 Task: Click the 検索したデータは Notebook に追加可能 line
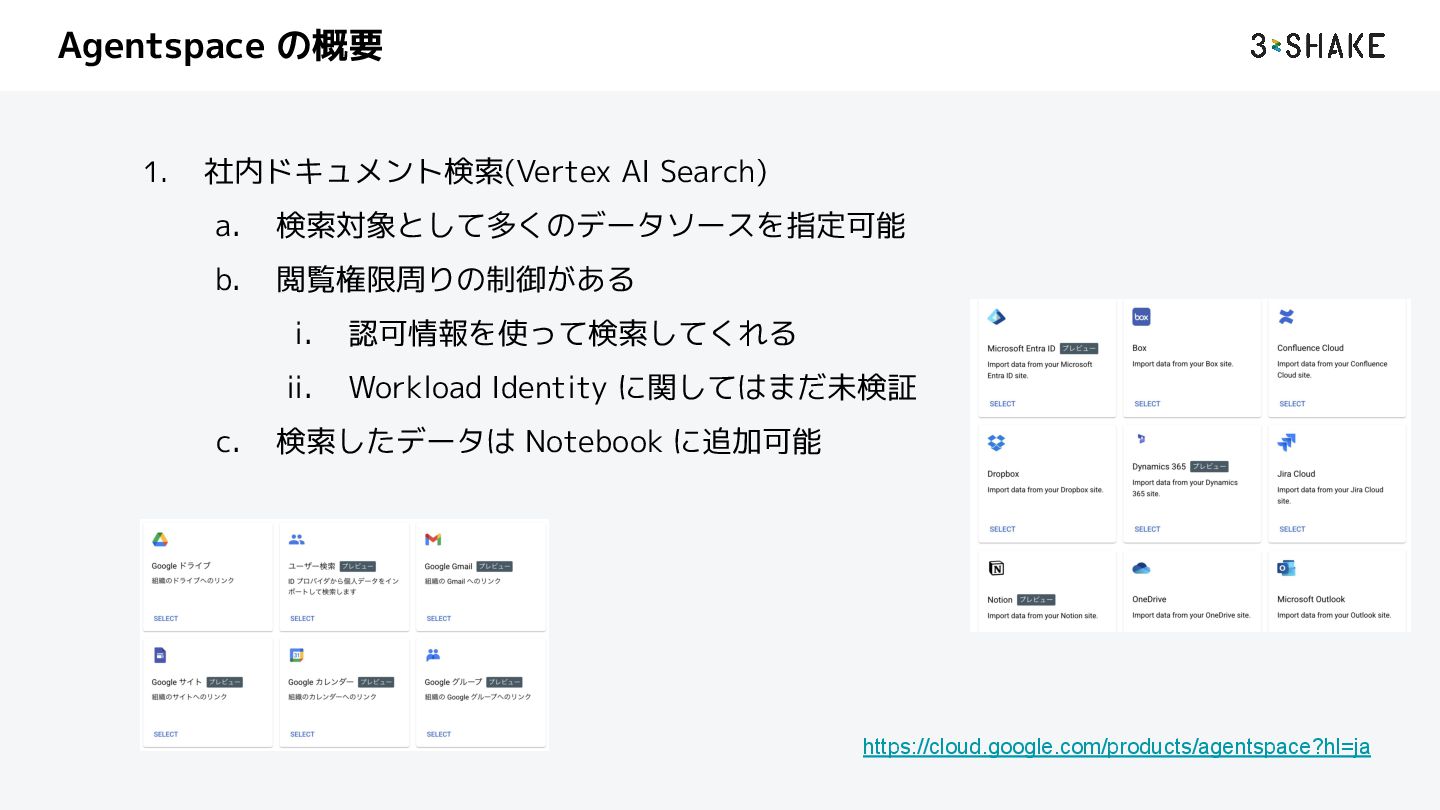[548, 441]
